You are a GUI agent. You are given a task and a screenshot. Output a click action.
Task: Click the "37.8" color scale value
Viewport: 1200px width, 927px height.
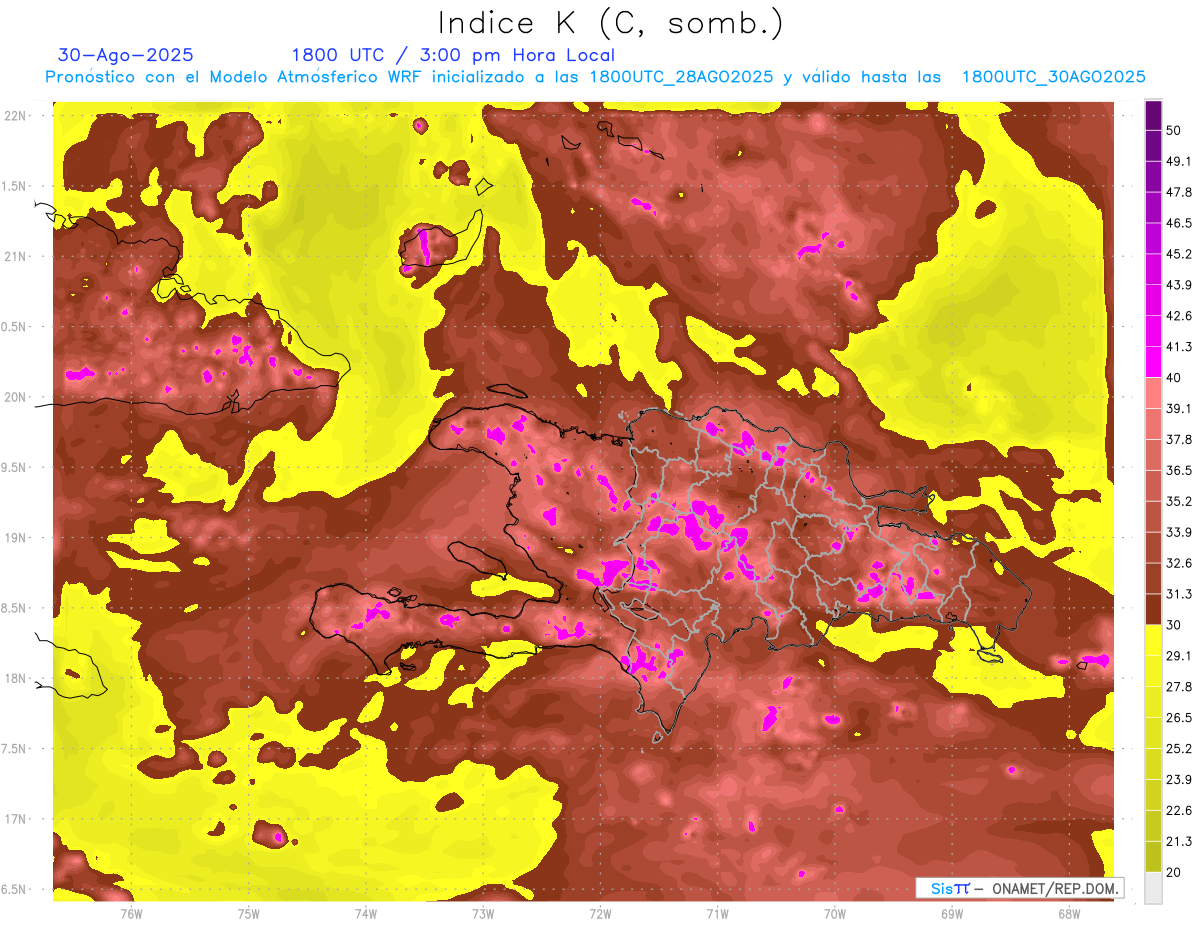1178,439
